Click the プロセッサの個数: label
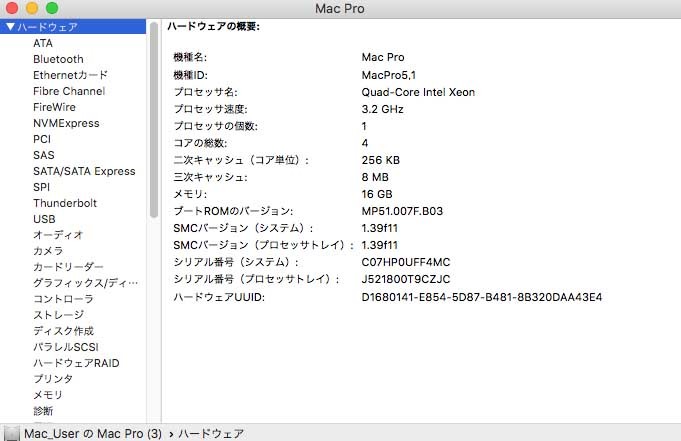The height and width of the screenshot is (441, 681). 215,126
